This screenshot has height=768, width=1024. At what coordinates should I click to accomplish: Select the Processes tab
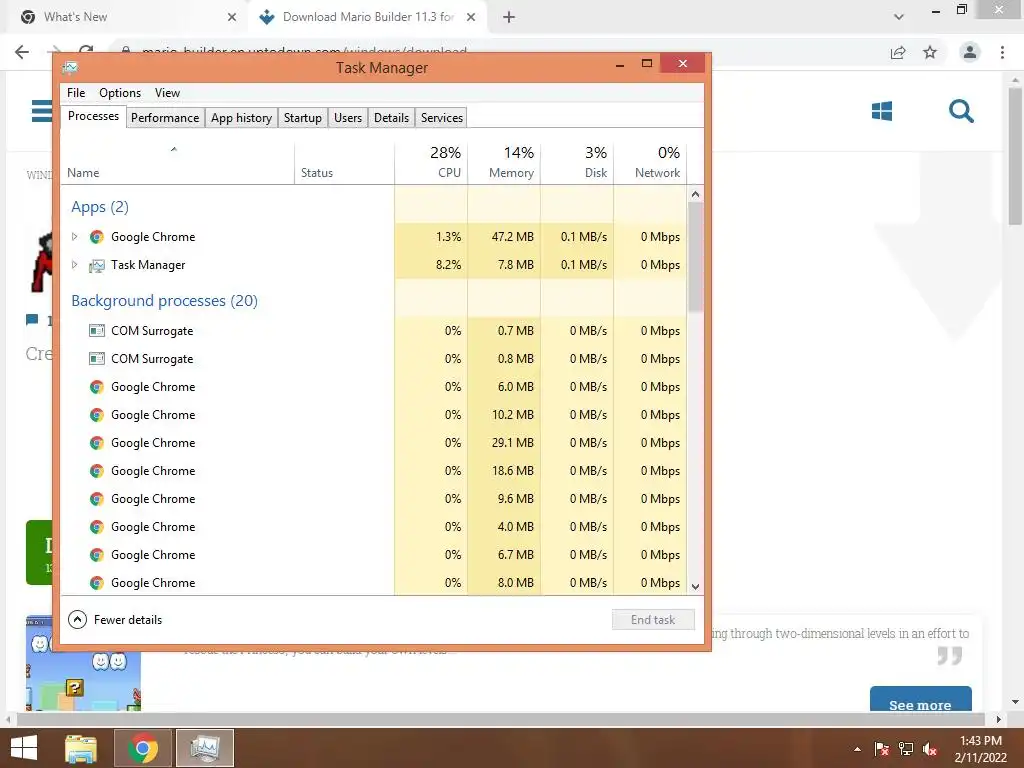coord(93,116)
